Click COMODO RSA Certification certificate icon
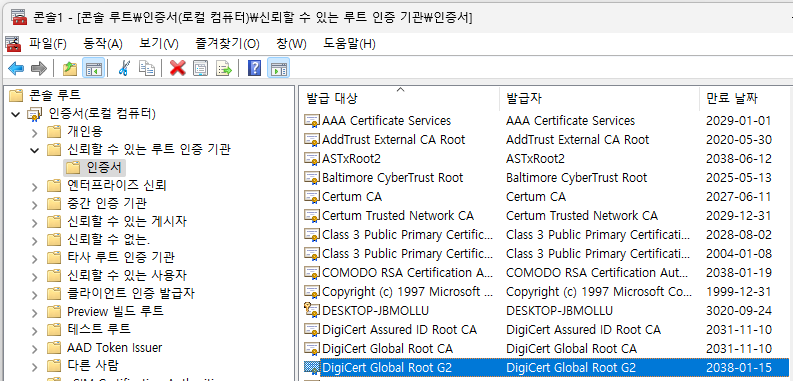This screenshot has height=381, width=793. coord(312,273)
